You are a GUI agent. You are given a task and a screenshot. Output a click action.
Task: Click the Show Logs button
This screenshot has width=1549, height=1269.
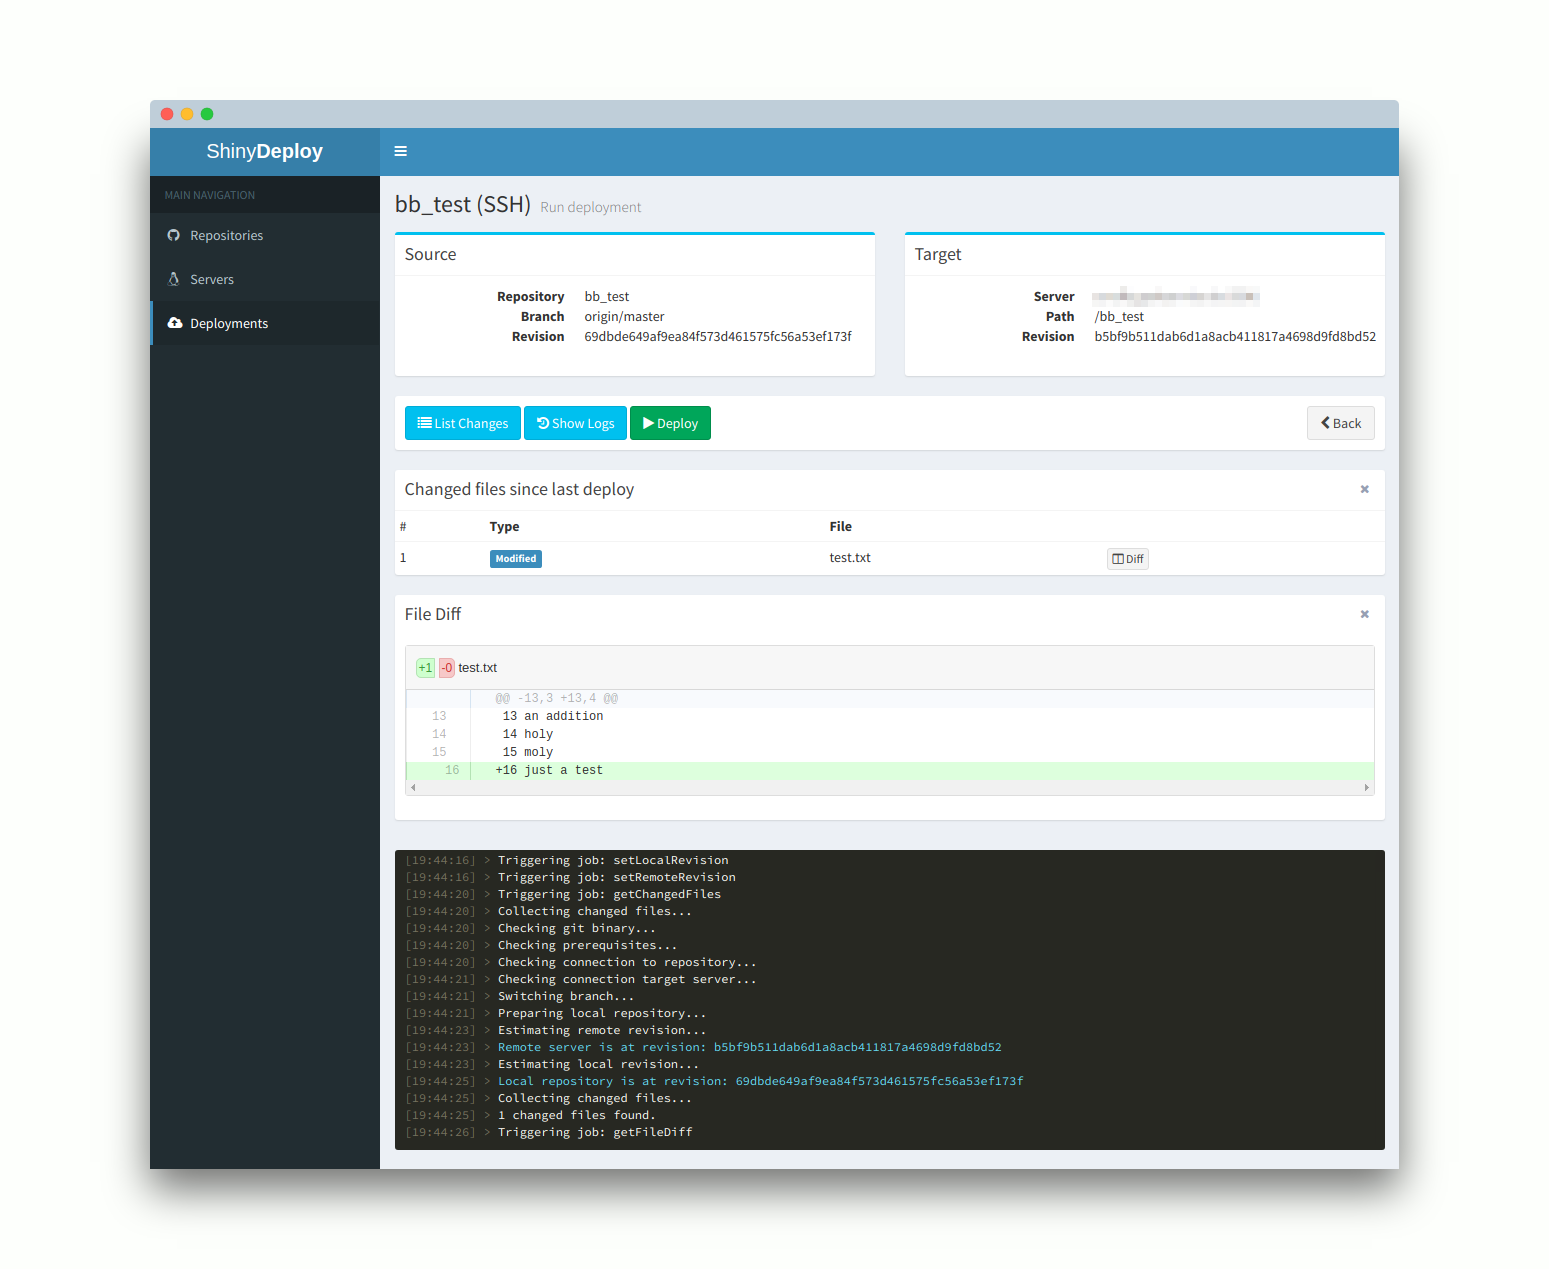[576, 423]
